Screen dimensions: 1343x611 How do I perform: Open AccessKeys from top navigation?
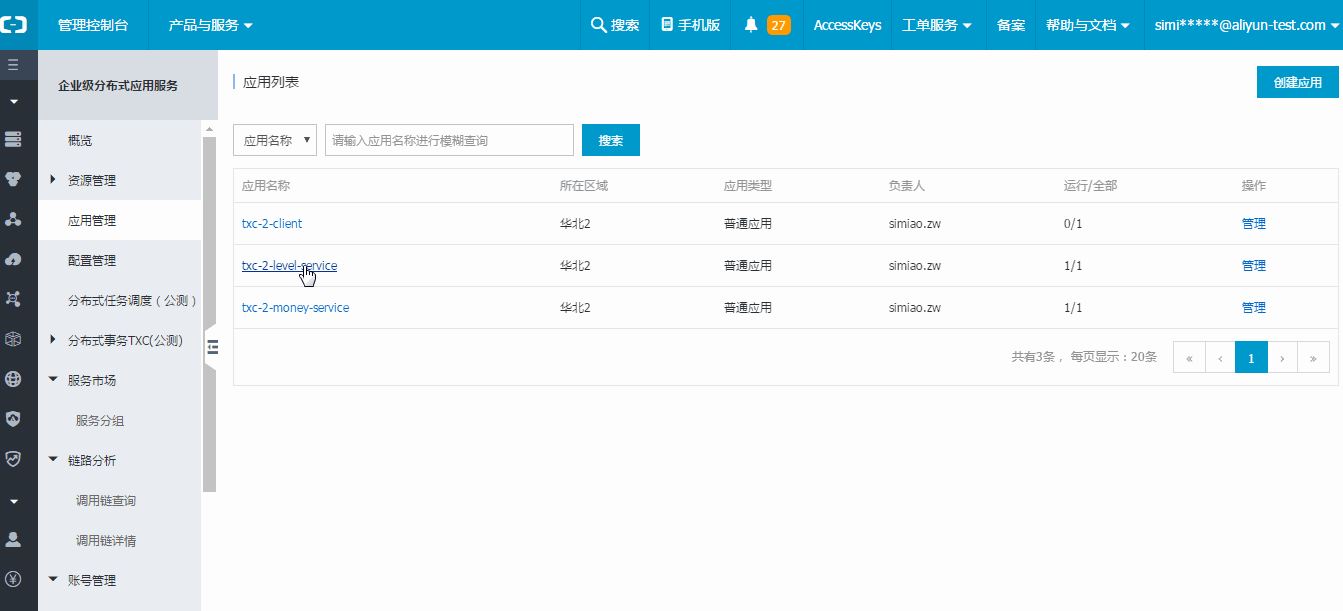847,25
